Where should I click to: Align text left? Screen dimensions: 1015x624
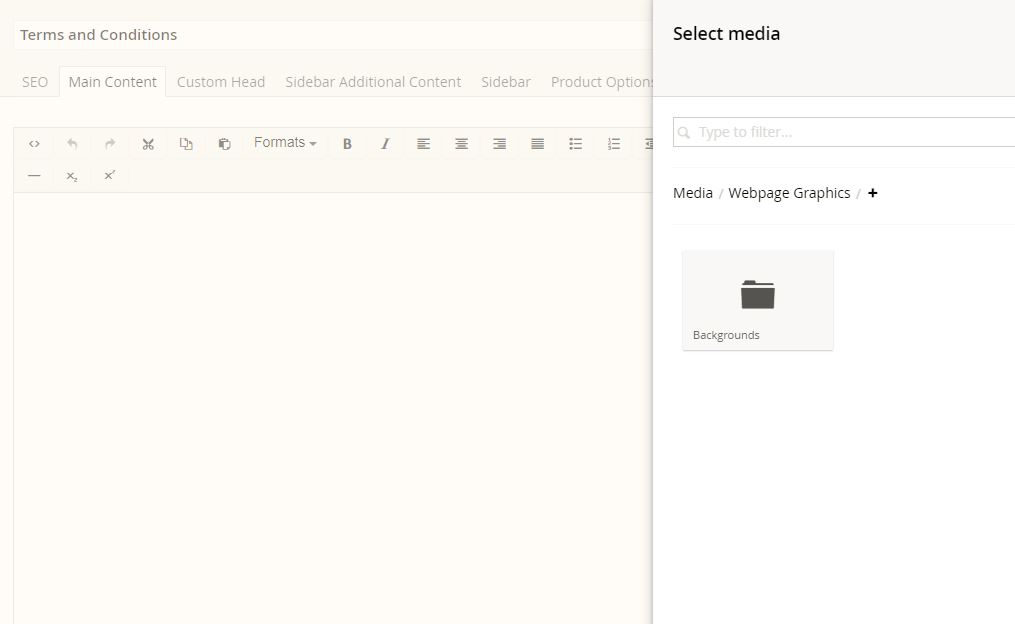click(423, 144)
